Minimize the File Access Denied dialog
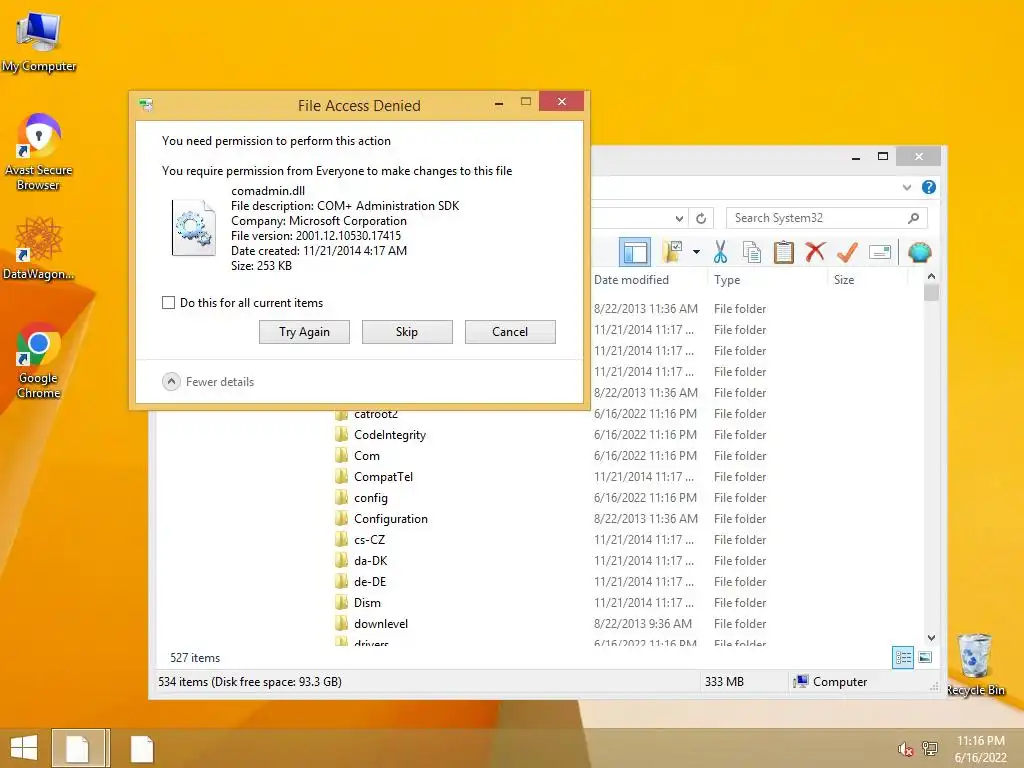This screenshot has height=768, width=1024. click(x=499, y=103)
